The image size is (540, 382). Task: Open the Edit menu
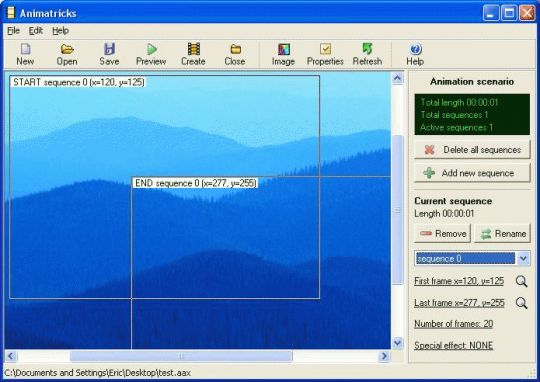tap(35, 31)
